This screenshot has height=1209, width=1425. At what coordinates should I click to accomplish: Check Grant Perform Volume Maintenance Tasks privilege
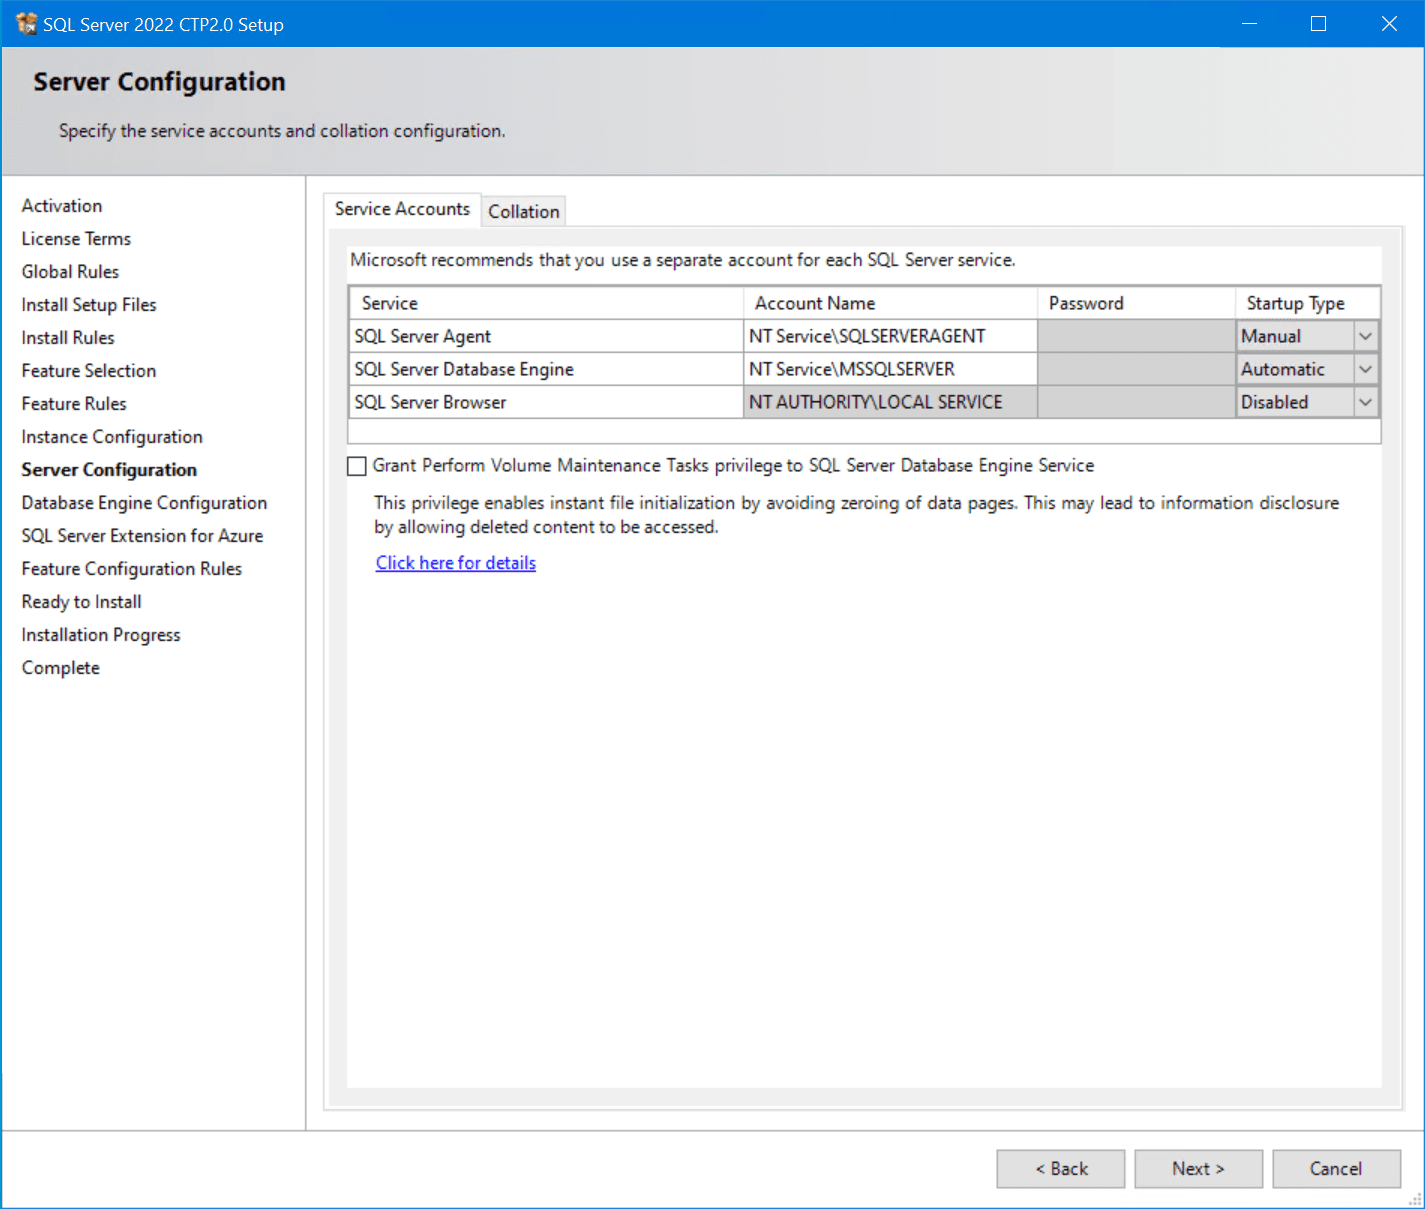356,466
